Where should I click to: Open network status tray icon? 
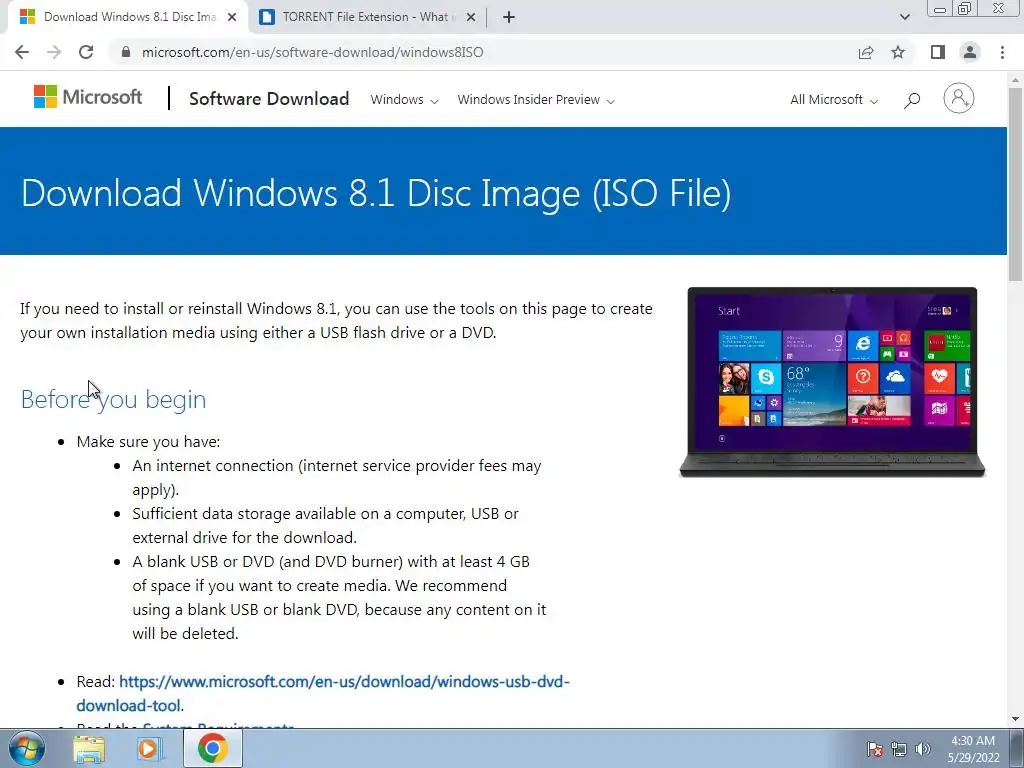tap(899, 749)
